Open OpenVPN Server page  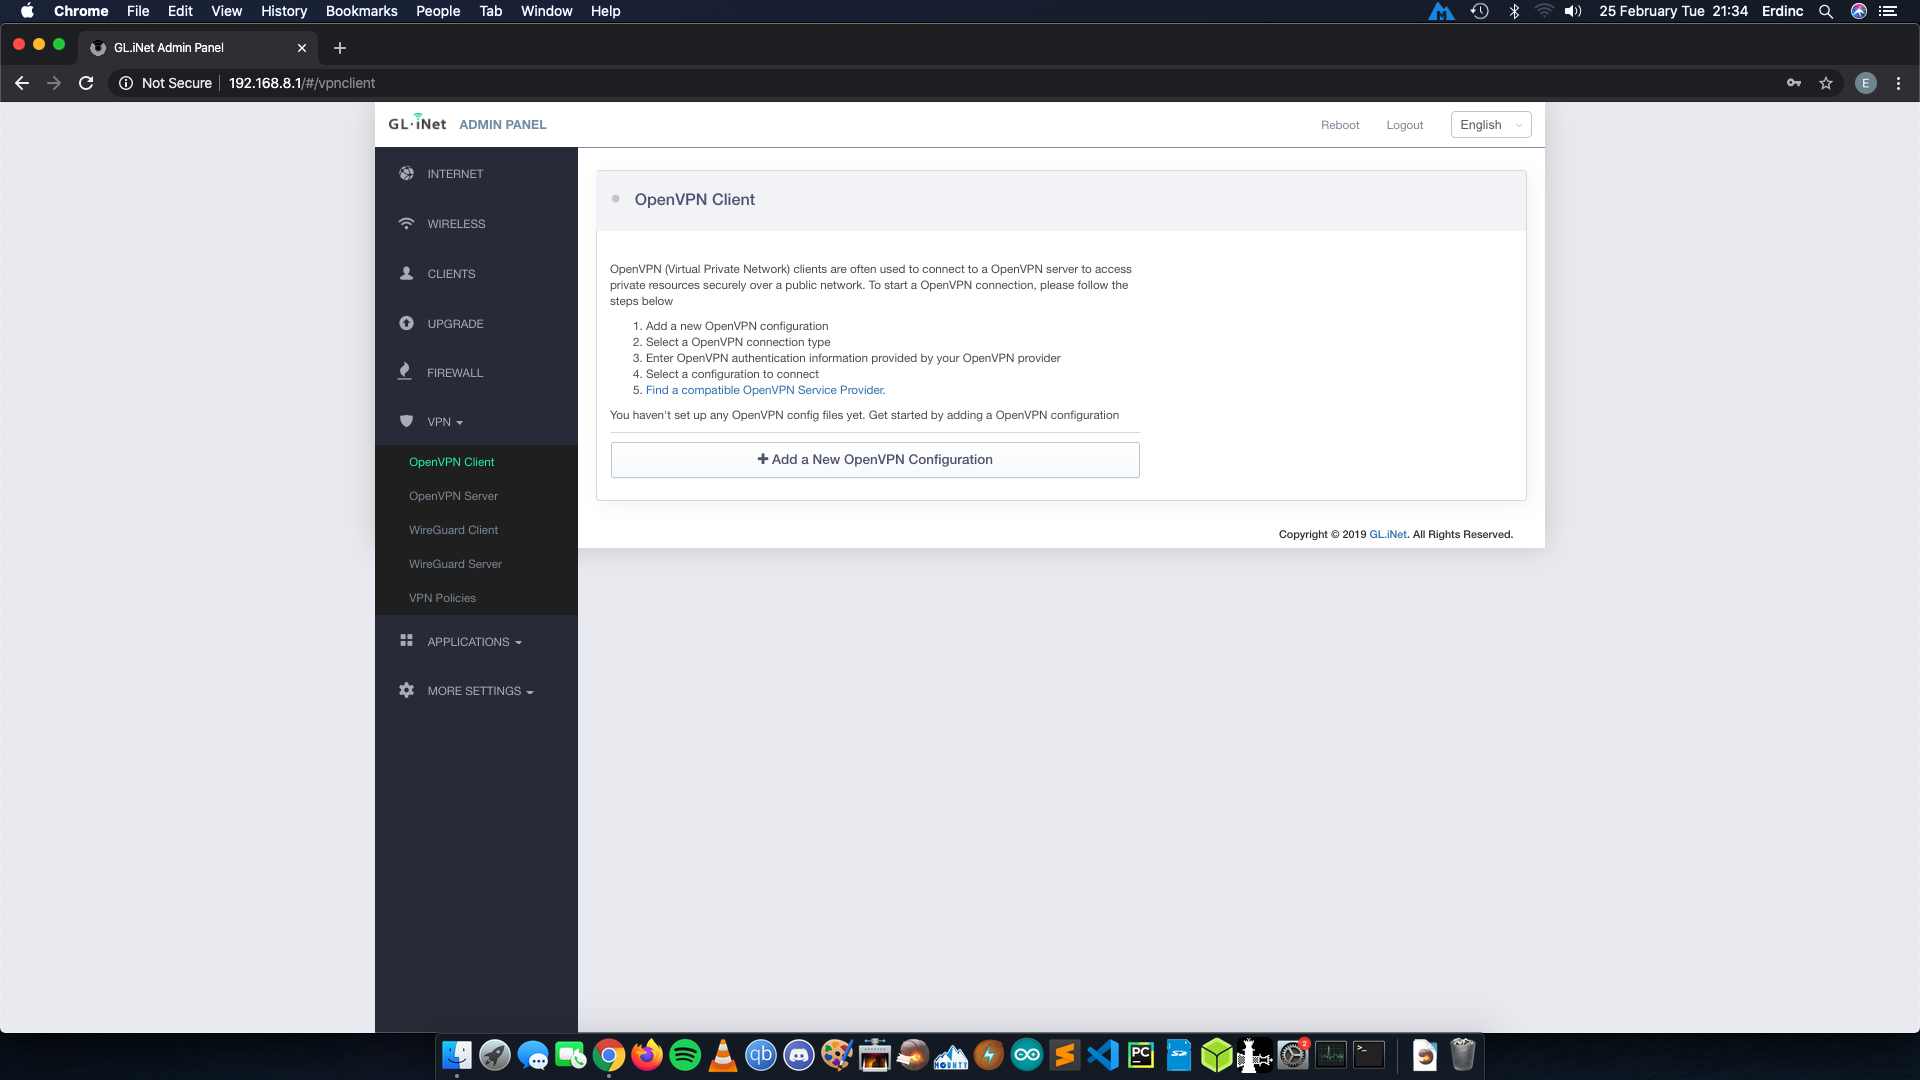tap(453, 496)
